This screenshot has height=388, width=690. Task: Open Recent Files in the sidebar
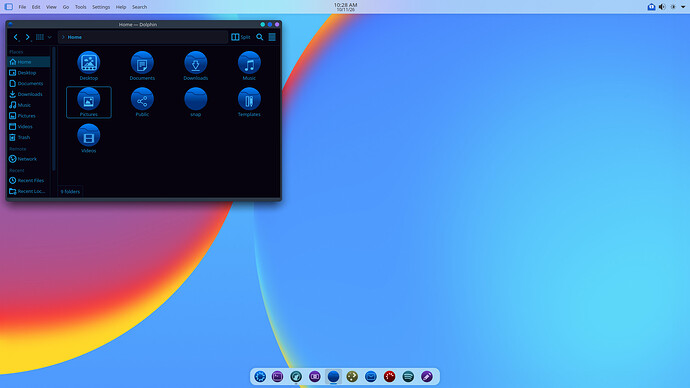click(x=29, y=180)
